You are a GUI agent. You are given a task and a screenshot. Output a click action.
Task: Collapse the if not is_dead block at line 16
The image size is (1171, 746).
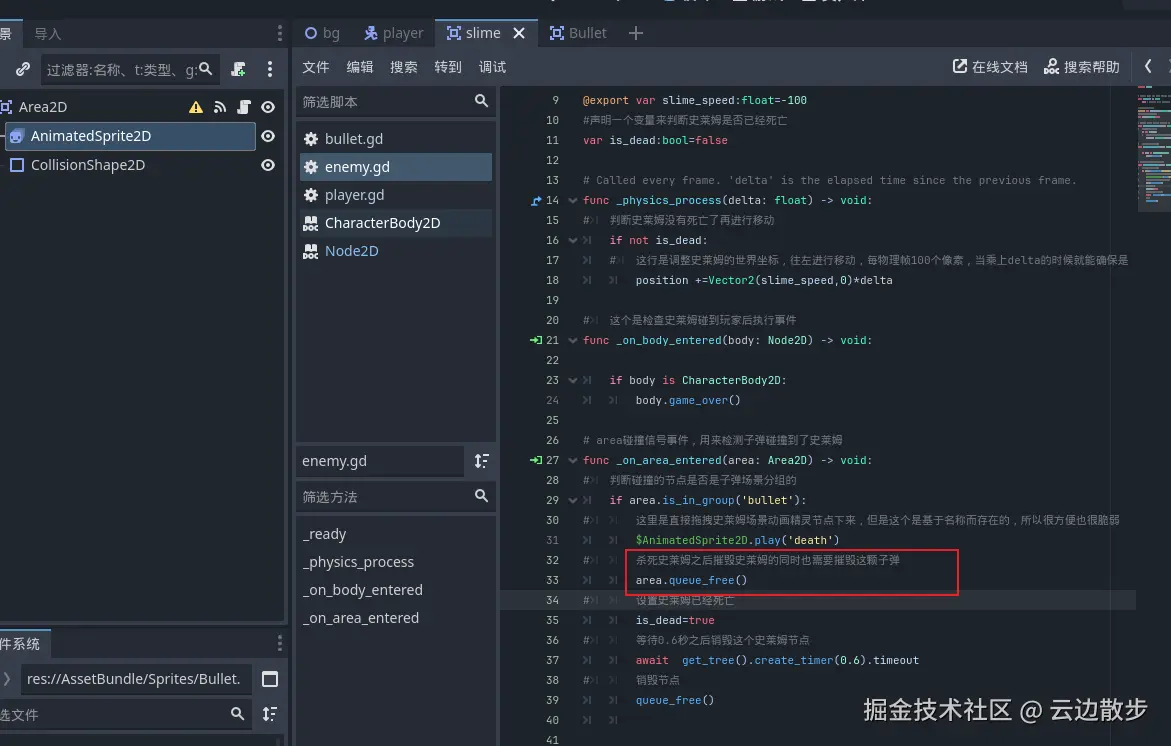(573, 240)
